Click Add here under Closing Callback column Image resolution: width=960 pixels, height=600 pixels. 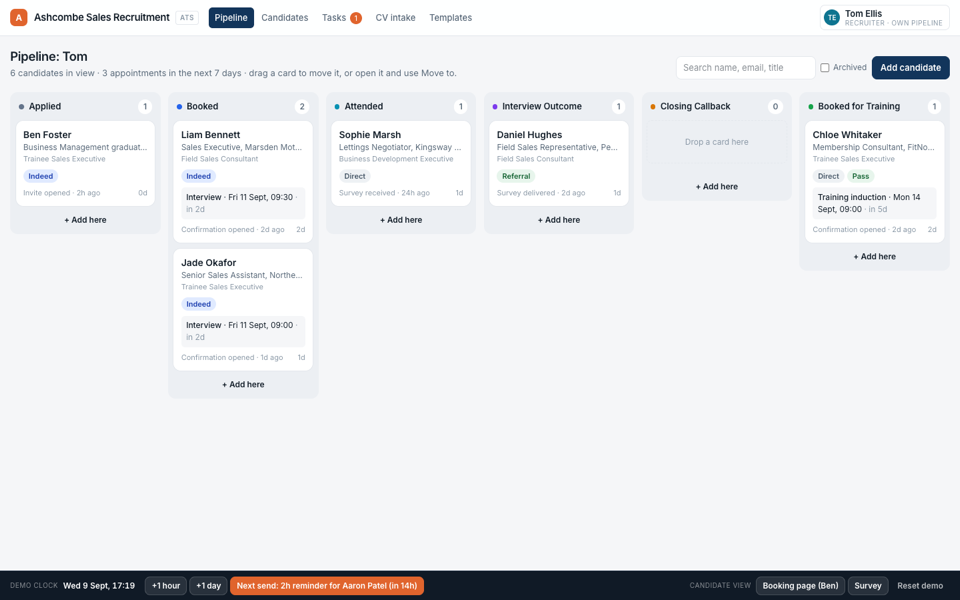click(x=717, y=187)
